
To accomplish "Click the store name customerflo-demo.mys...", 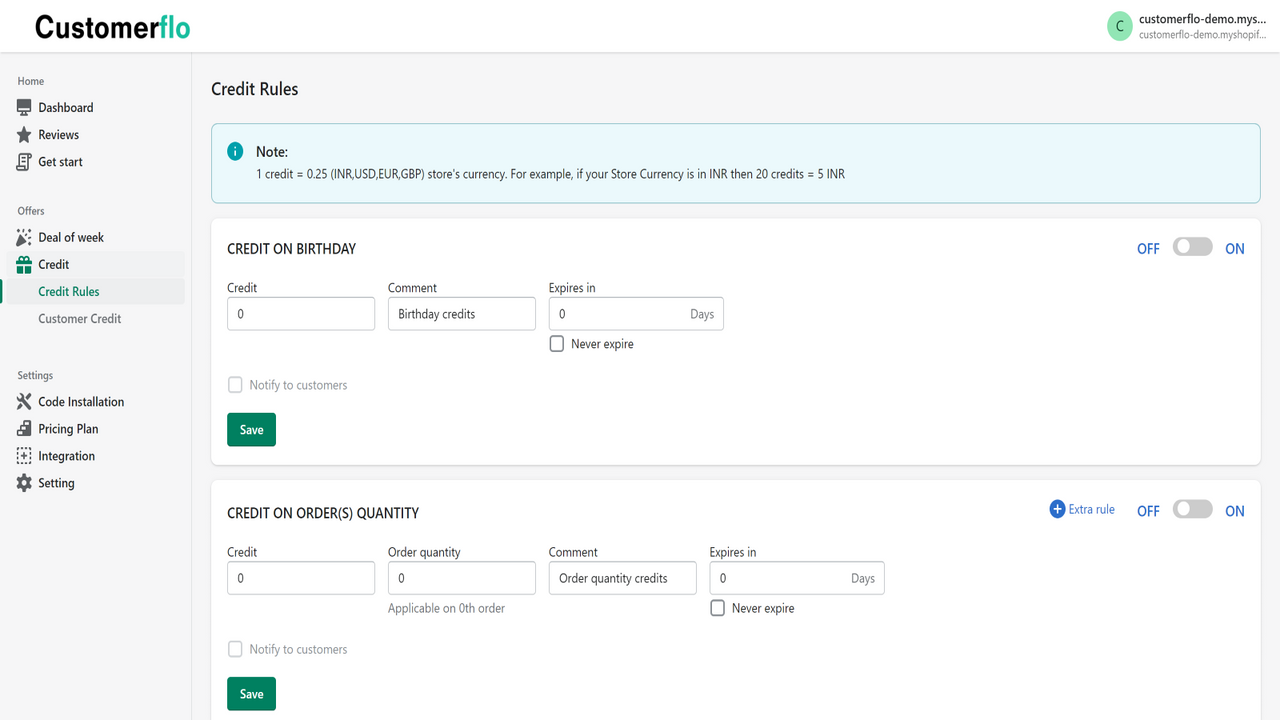I will (x=1202, y=19).
